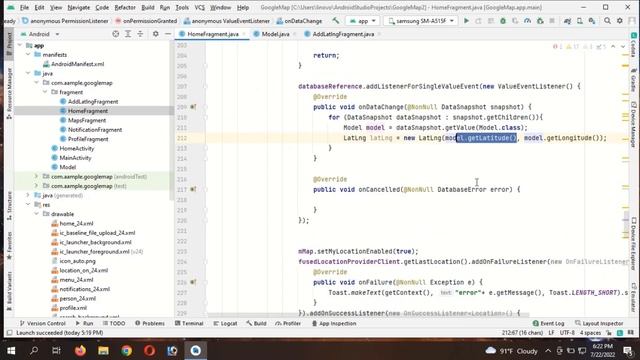Open Firefox from the taskbar

pos(80,350)
